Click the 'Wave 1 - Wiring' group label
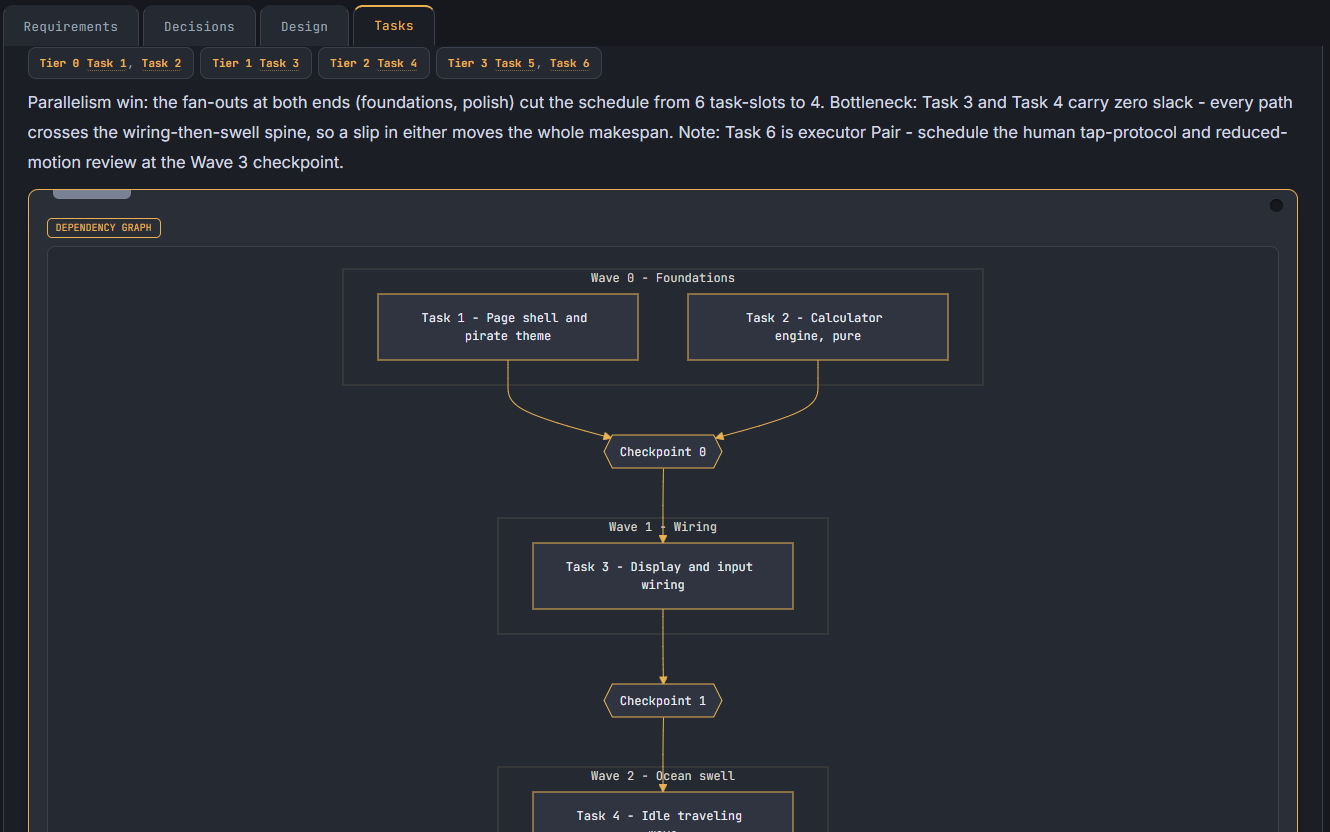1330x832 pixels. pos(663,527)
